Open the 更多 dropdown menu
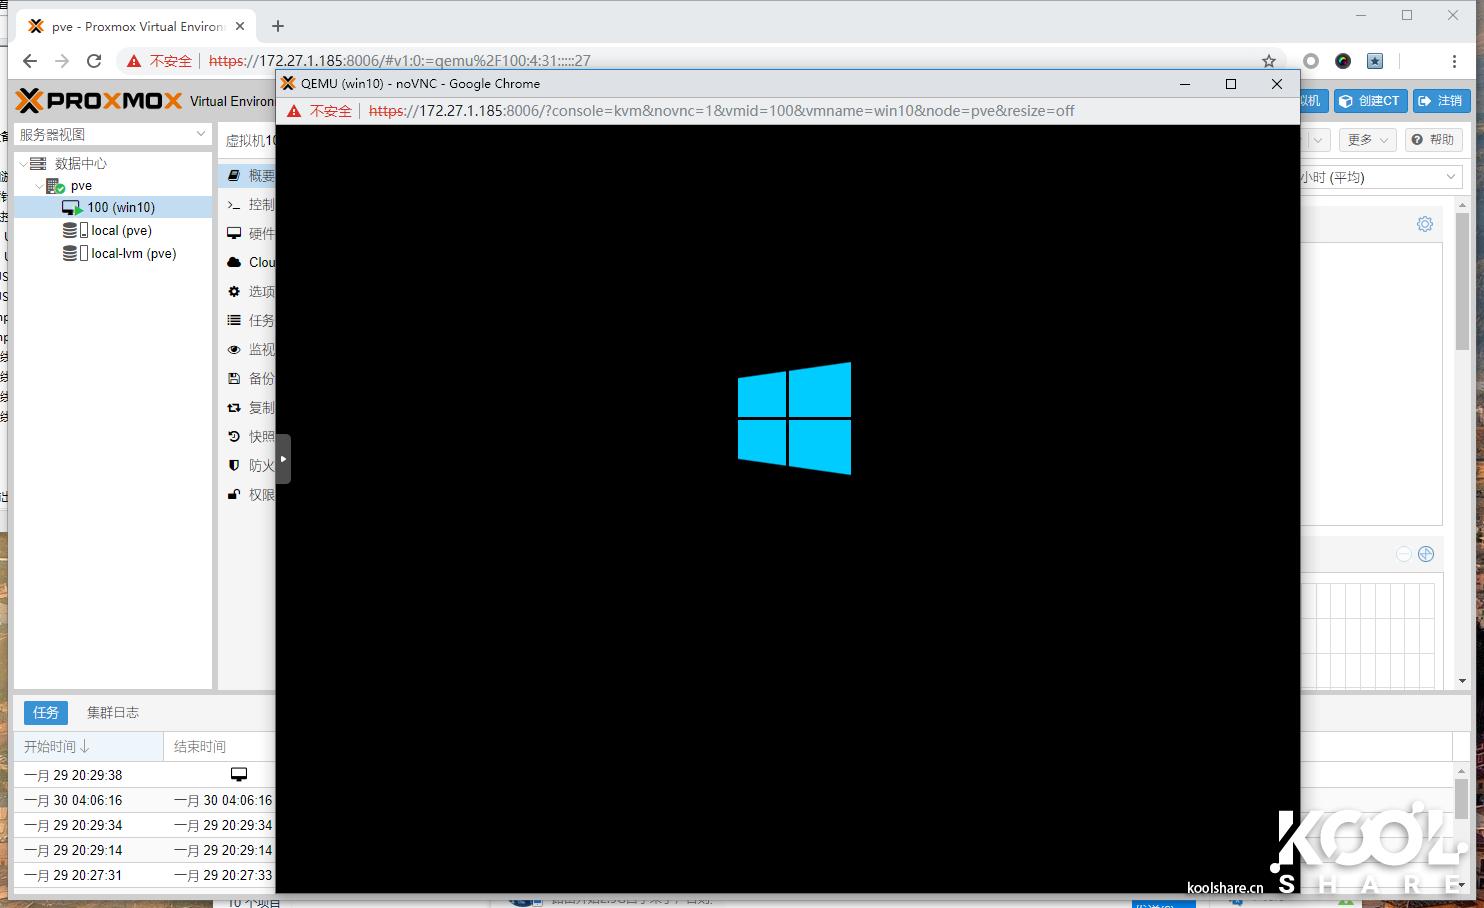 (x=1368, y=140)
